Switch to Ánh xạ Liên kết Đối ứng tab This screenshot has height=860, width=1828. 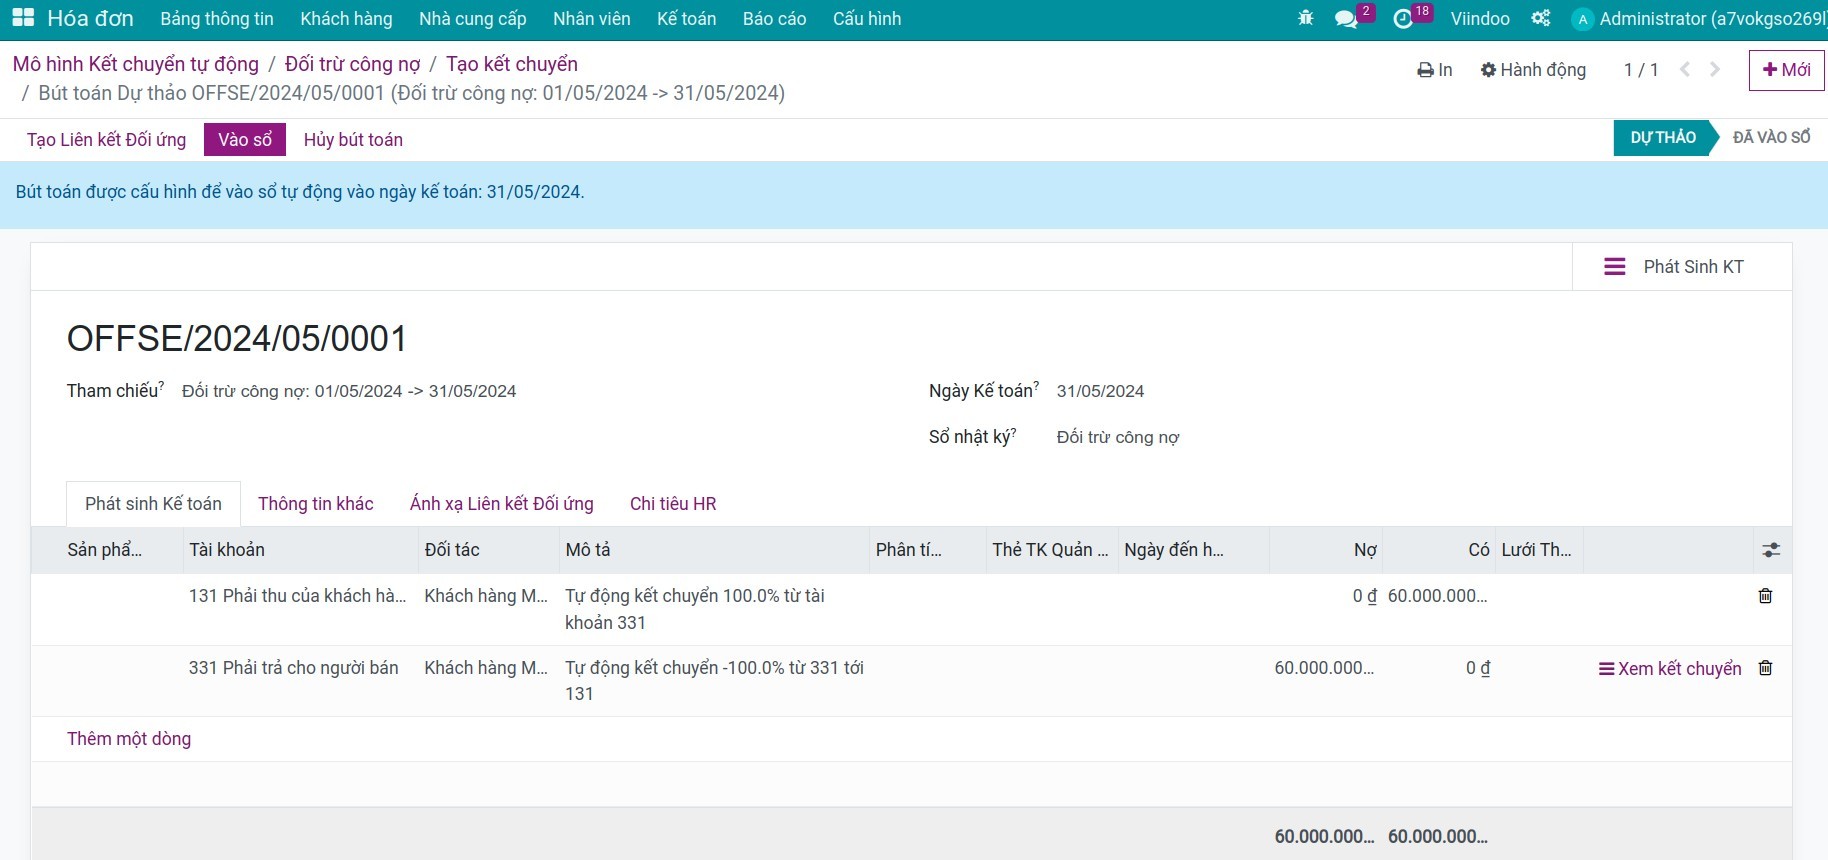click(502, 504)
